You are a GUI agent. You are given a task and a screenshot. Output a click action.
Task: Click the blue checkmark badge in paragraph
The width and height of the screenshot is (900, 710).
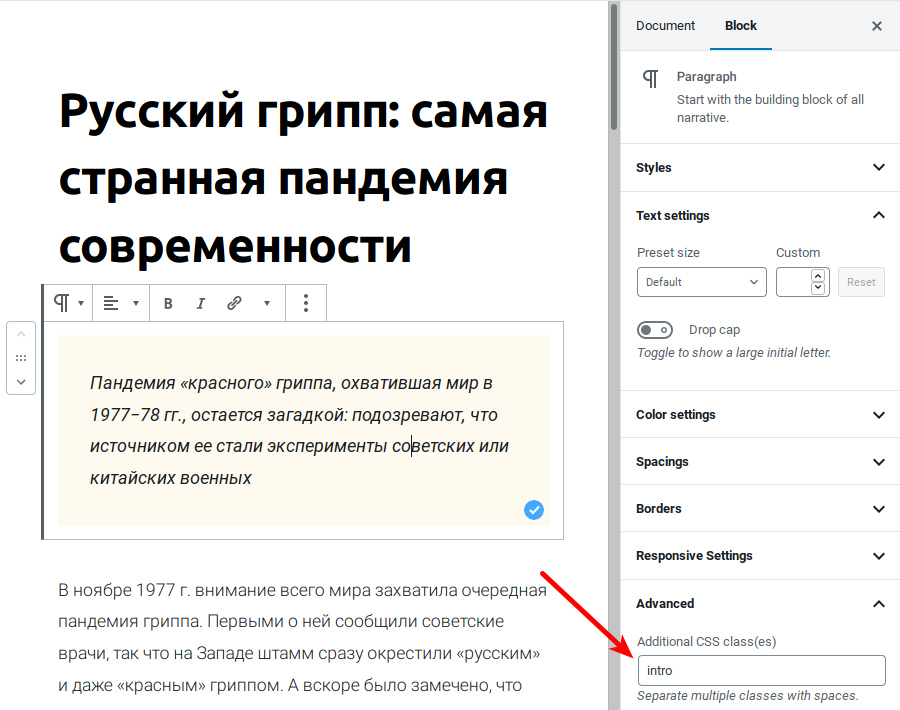(x=534, y=510)
